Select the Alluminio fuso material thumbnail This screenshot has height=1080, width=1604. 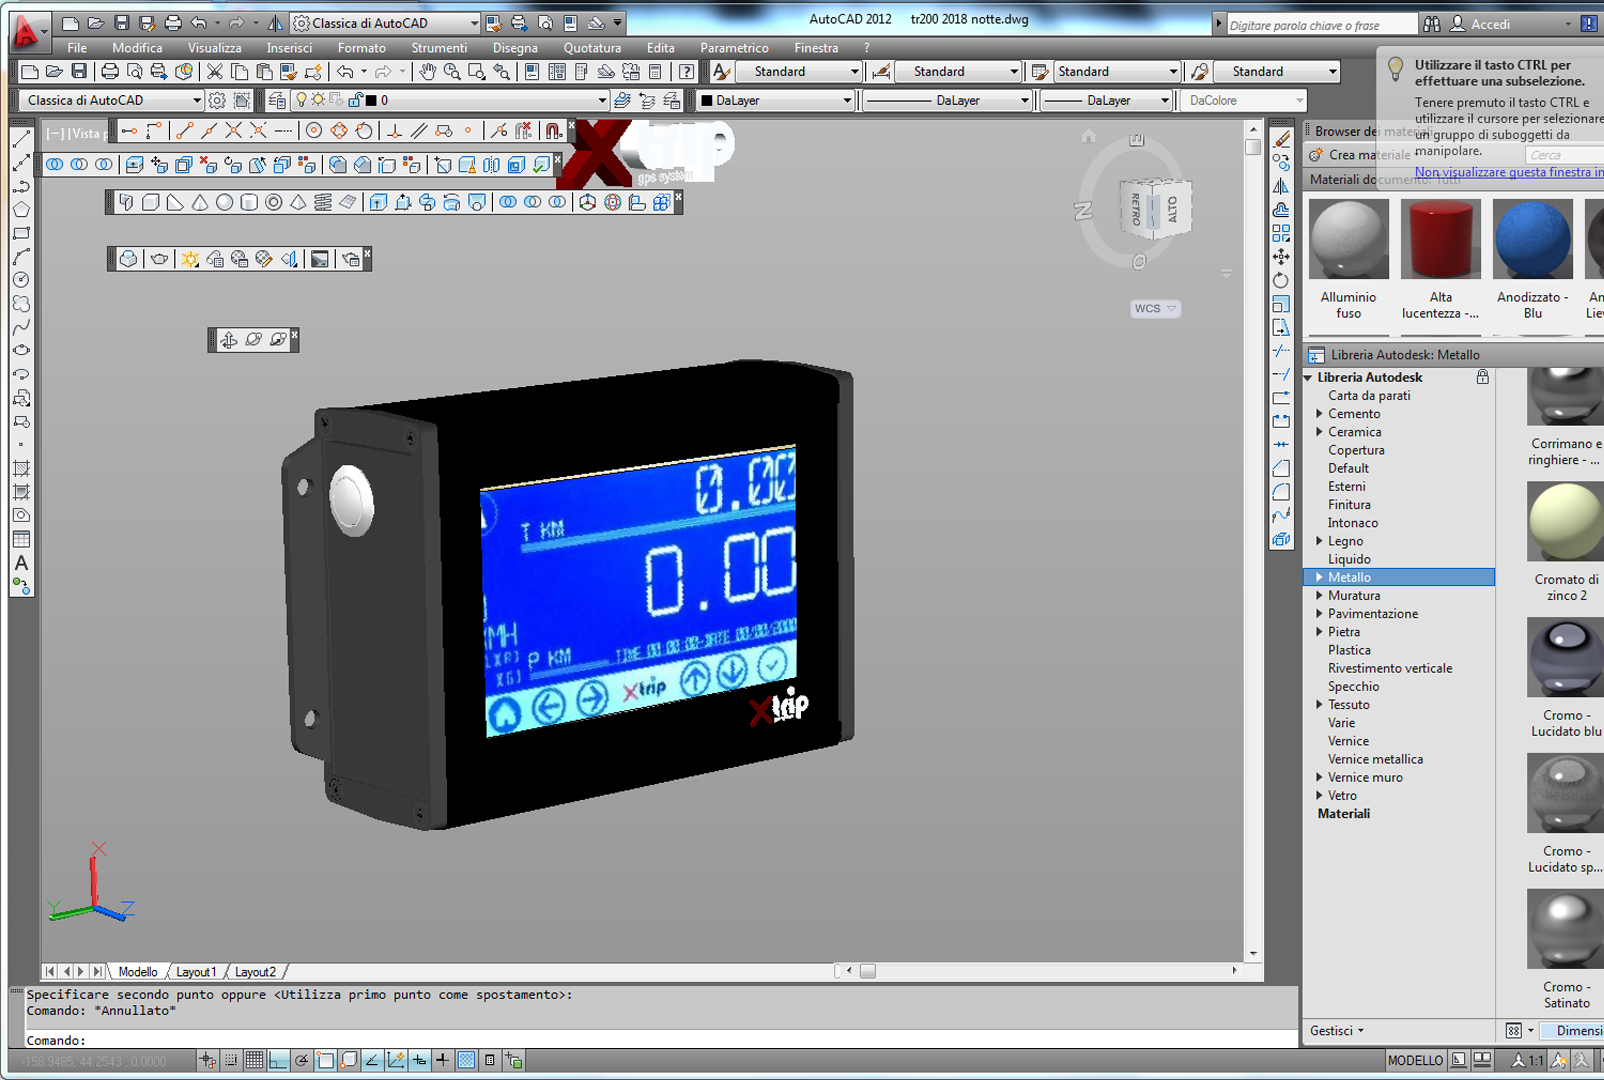tap(1348, 239)
